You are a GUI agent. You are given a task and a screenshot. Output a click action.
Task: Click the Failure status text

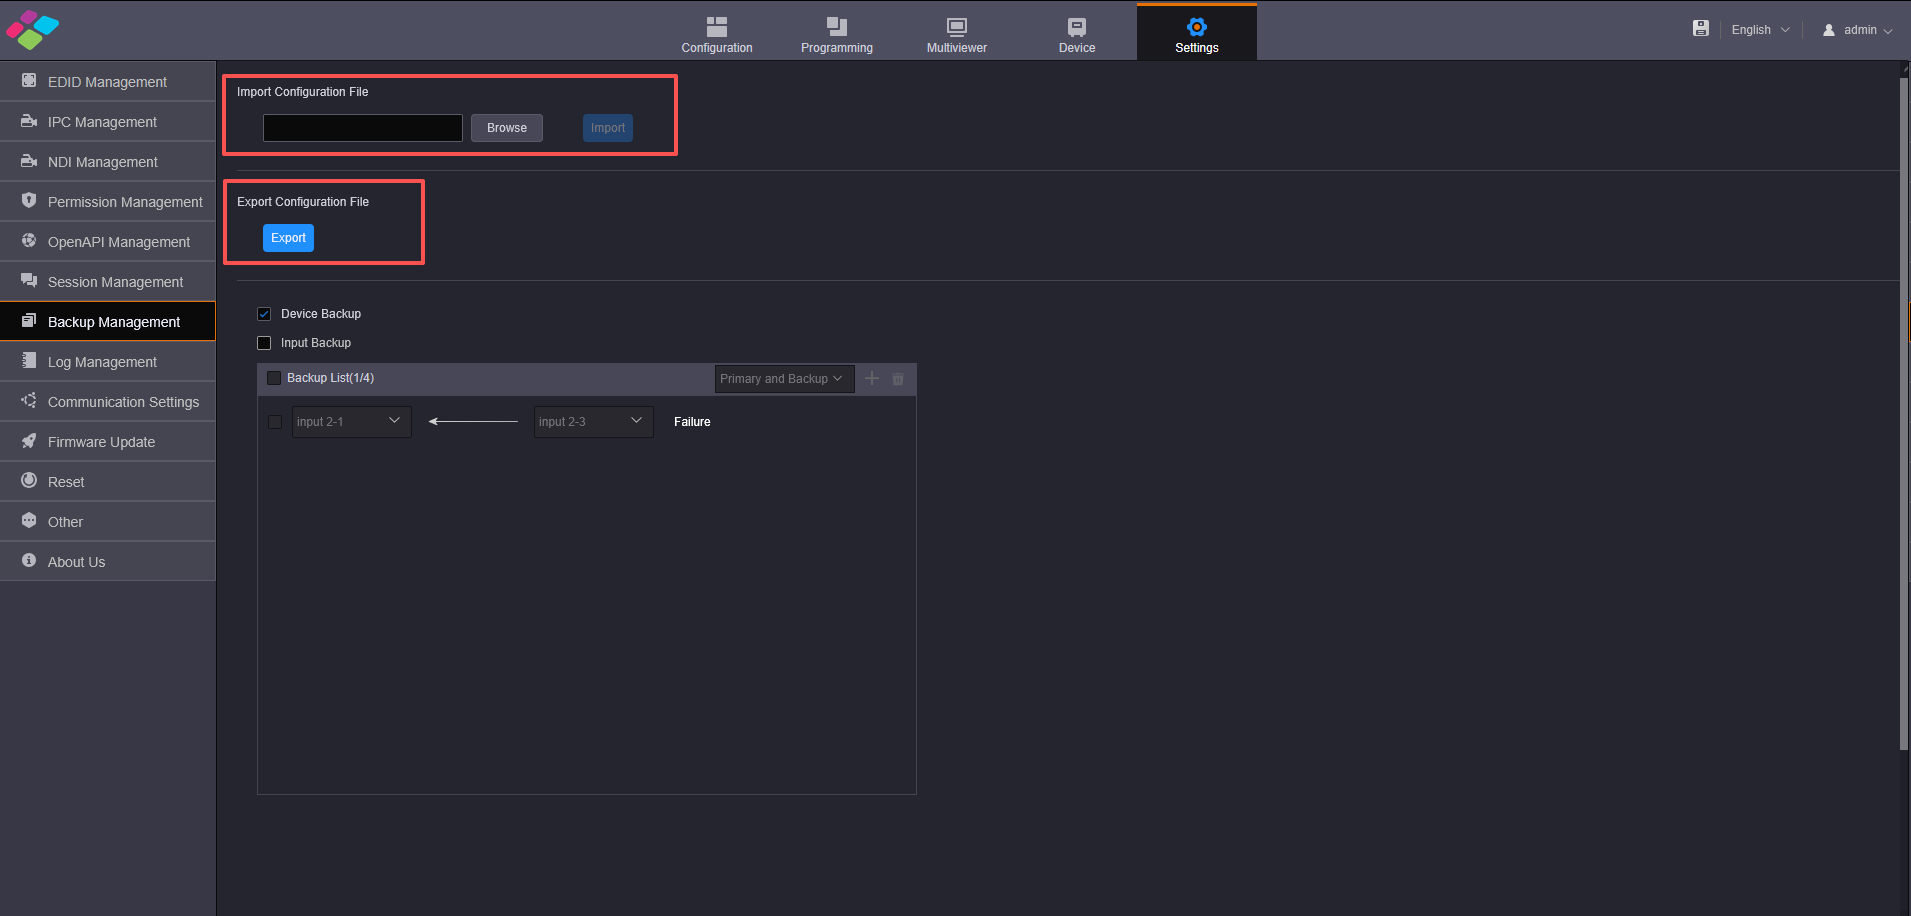tap(692, 422)
